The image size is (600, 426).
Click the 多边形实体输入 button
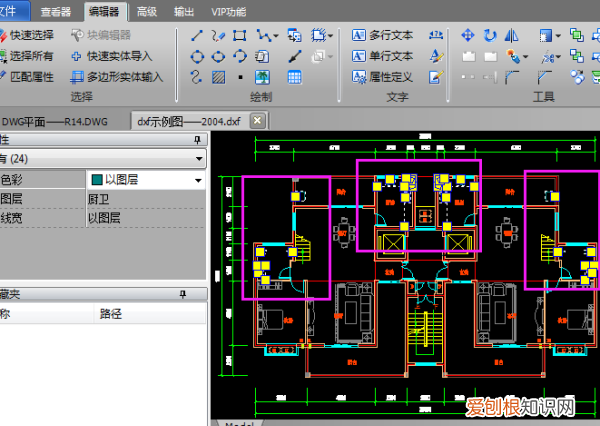(x=117, y=77)
